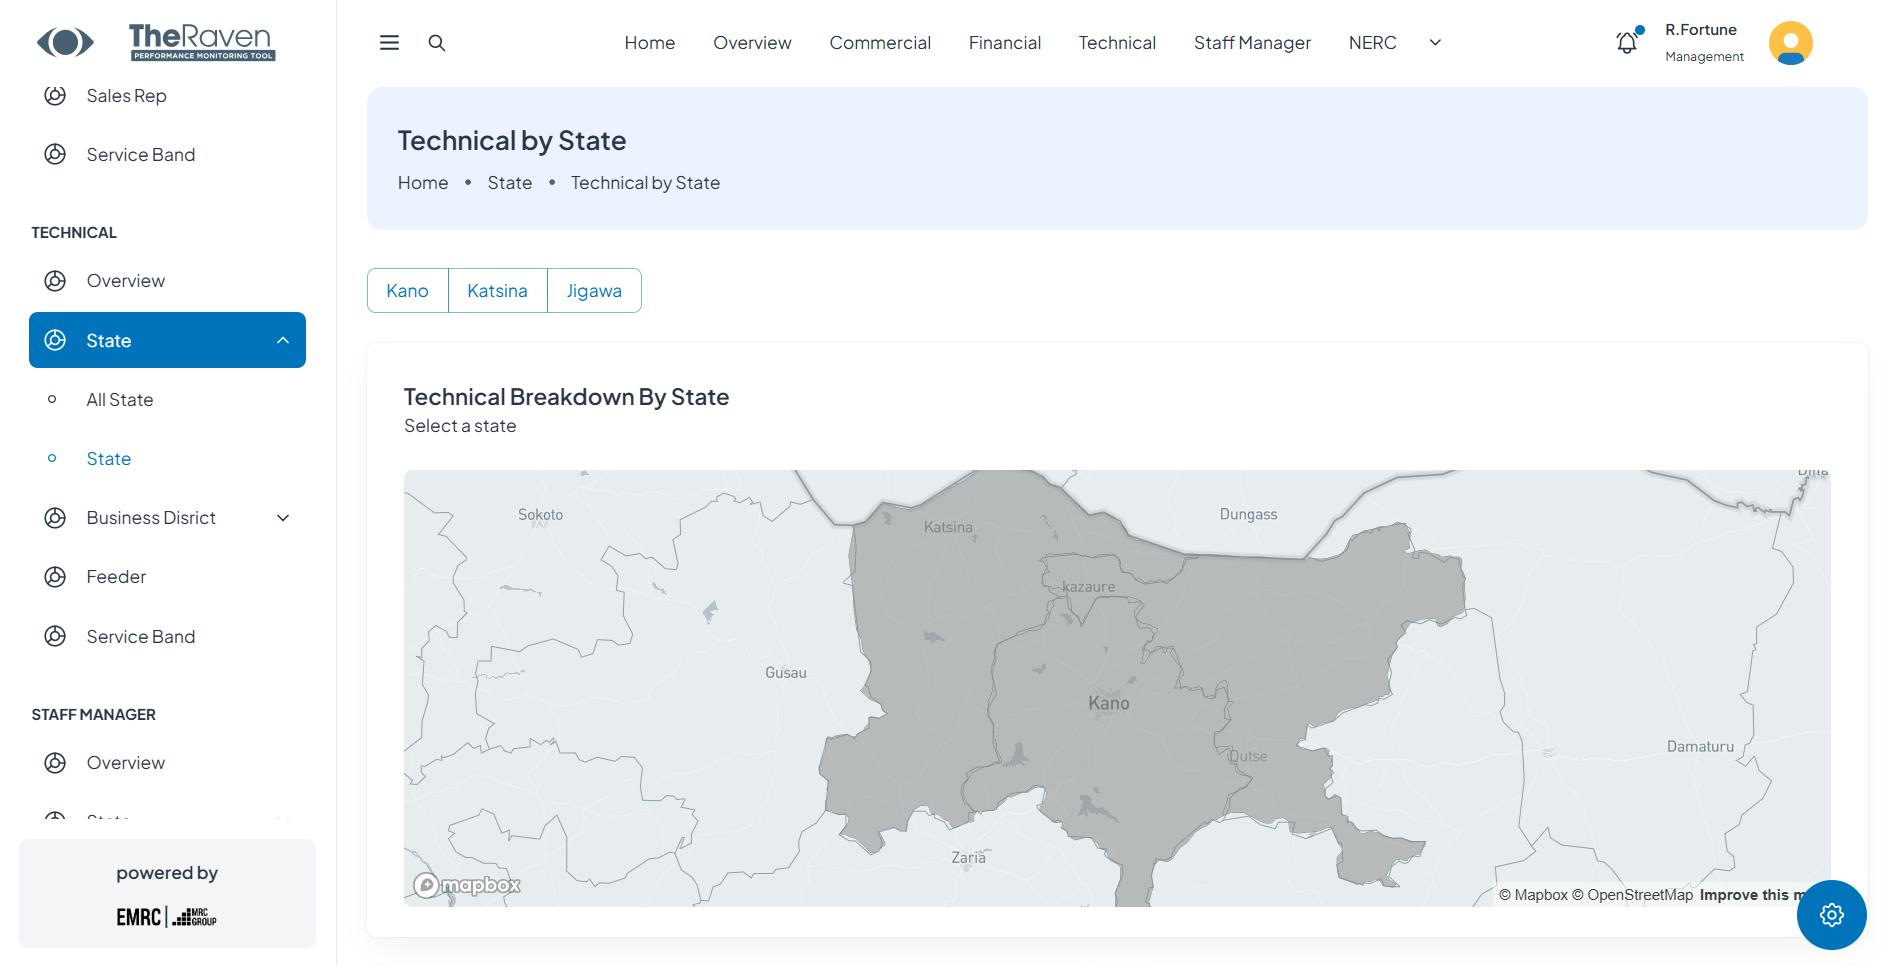Open settings using the gear button
1897x965 pixels.
(x=1831, y=914)
